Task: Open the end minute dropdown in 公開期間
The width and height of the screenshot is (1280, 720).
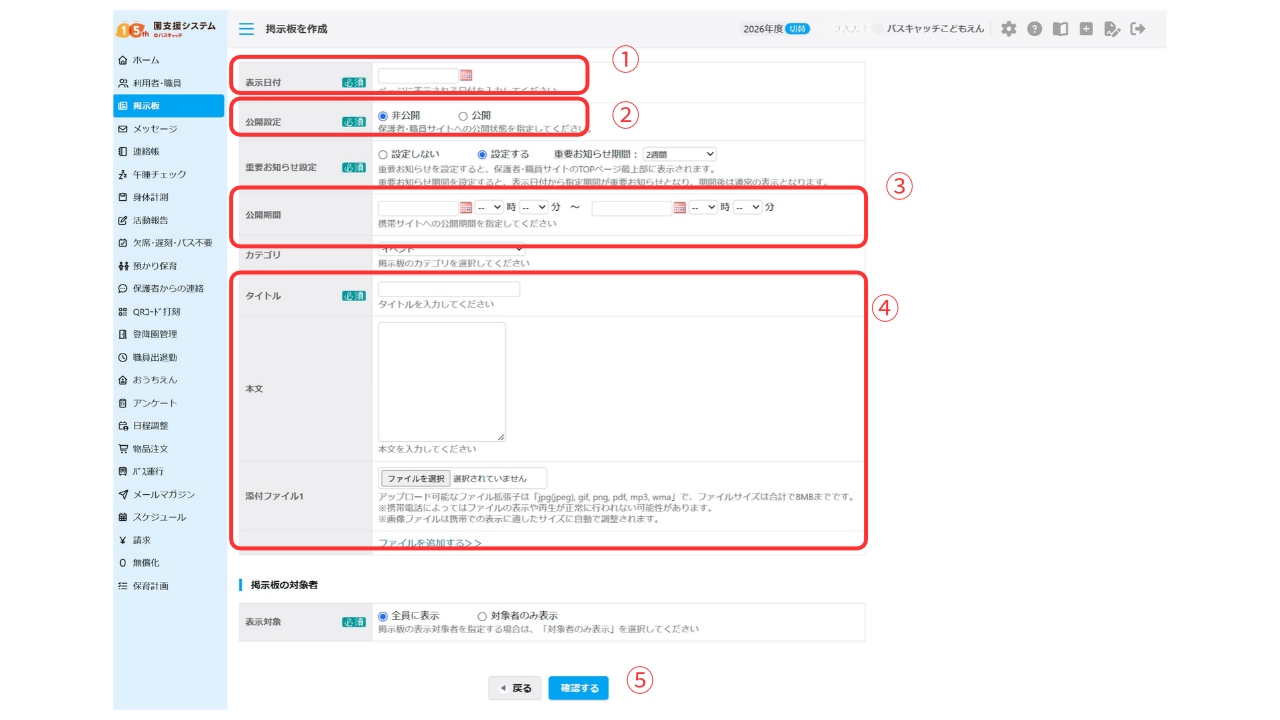Action: [748, 207]
